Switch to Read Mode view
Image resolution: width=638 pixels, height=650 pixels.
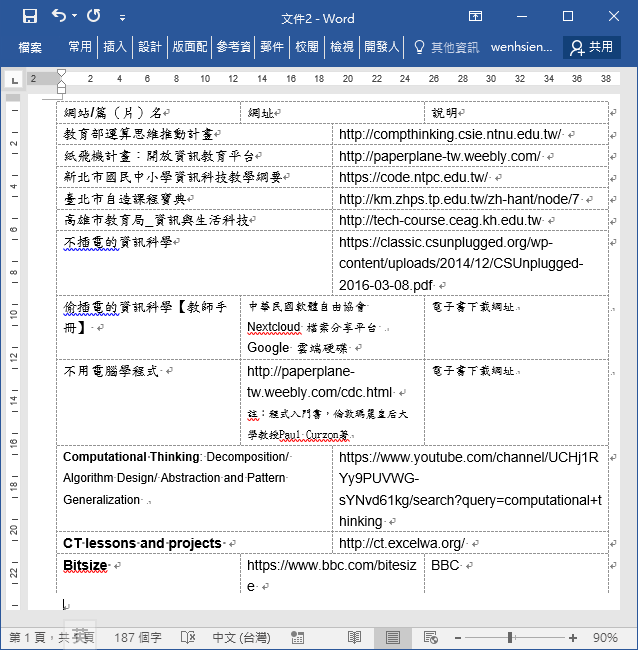coord(354,638)
